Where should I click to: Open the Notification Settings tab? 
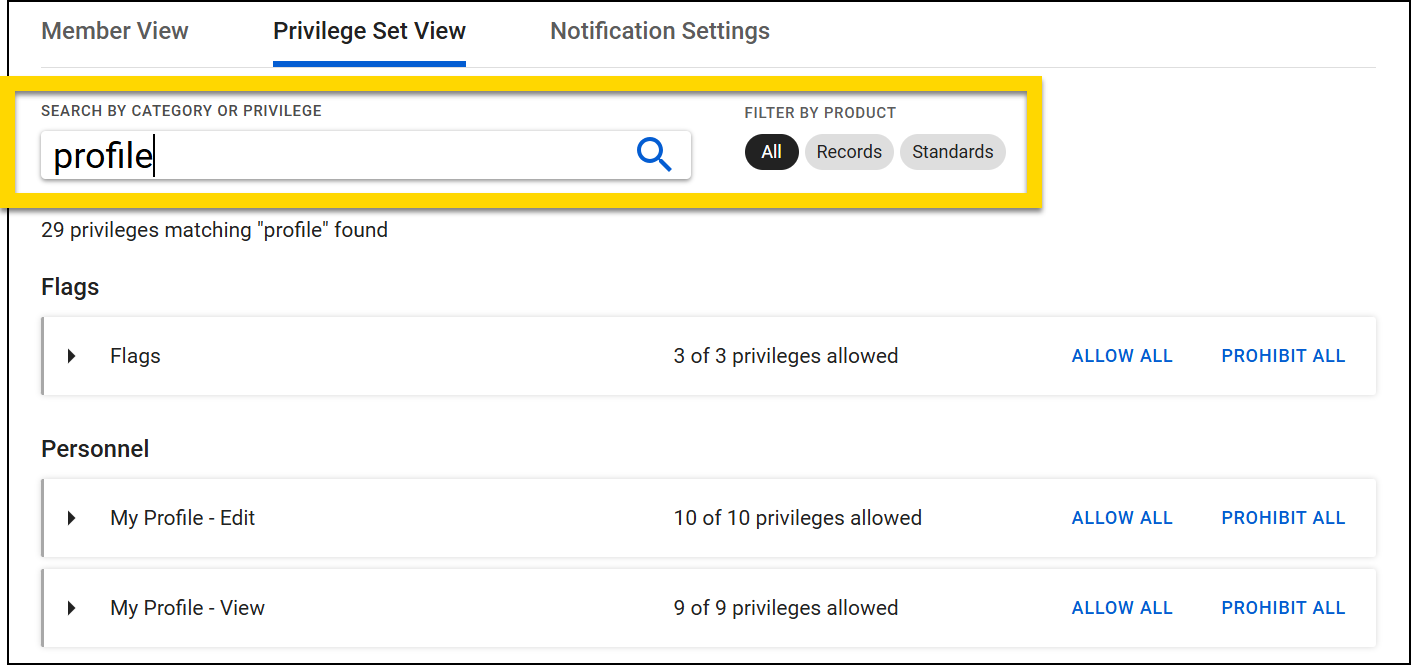[659, 31]
